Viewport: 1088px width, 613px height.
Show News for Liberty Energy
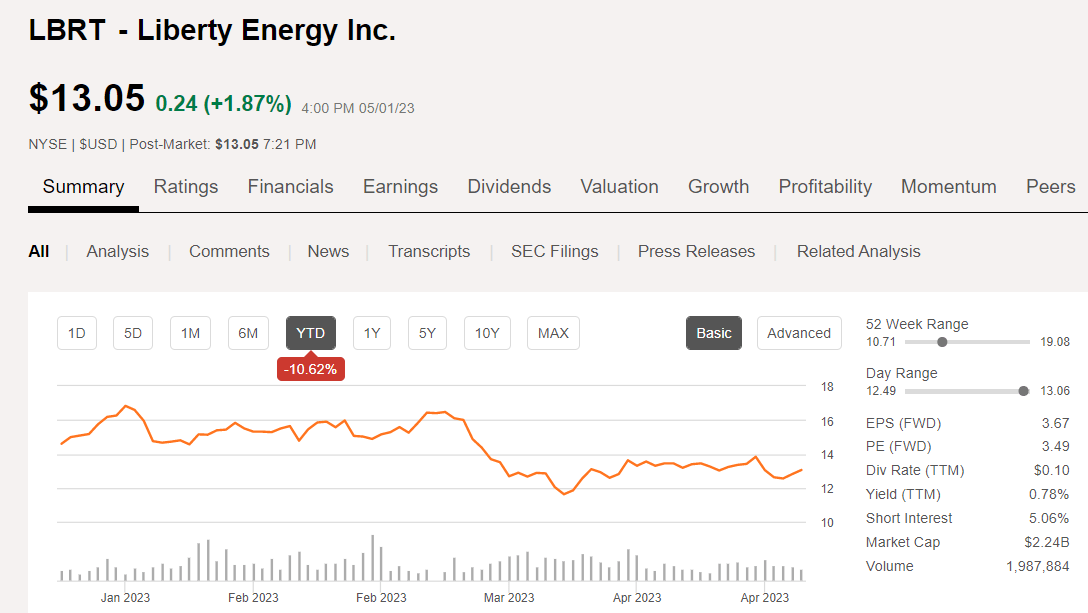(x=328, y=251)
